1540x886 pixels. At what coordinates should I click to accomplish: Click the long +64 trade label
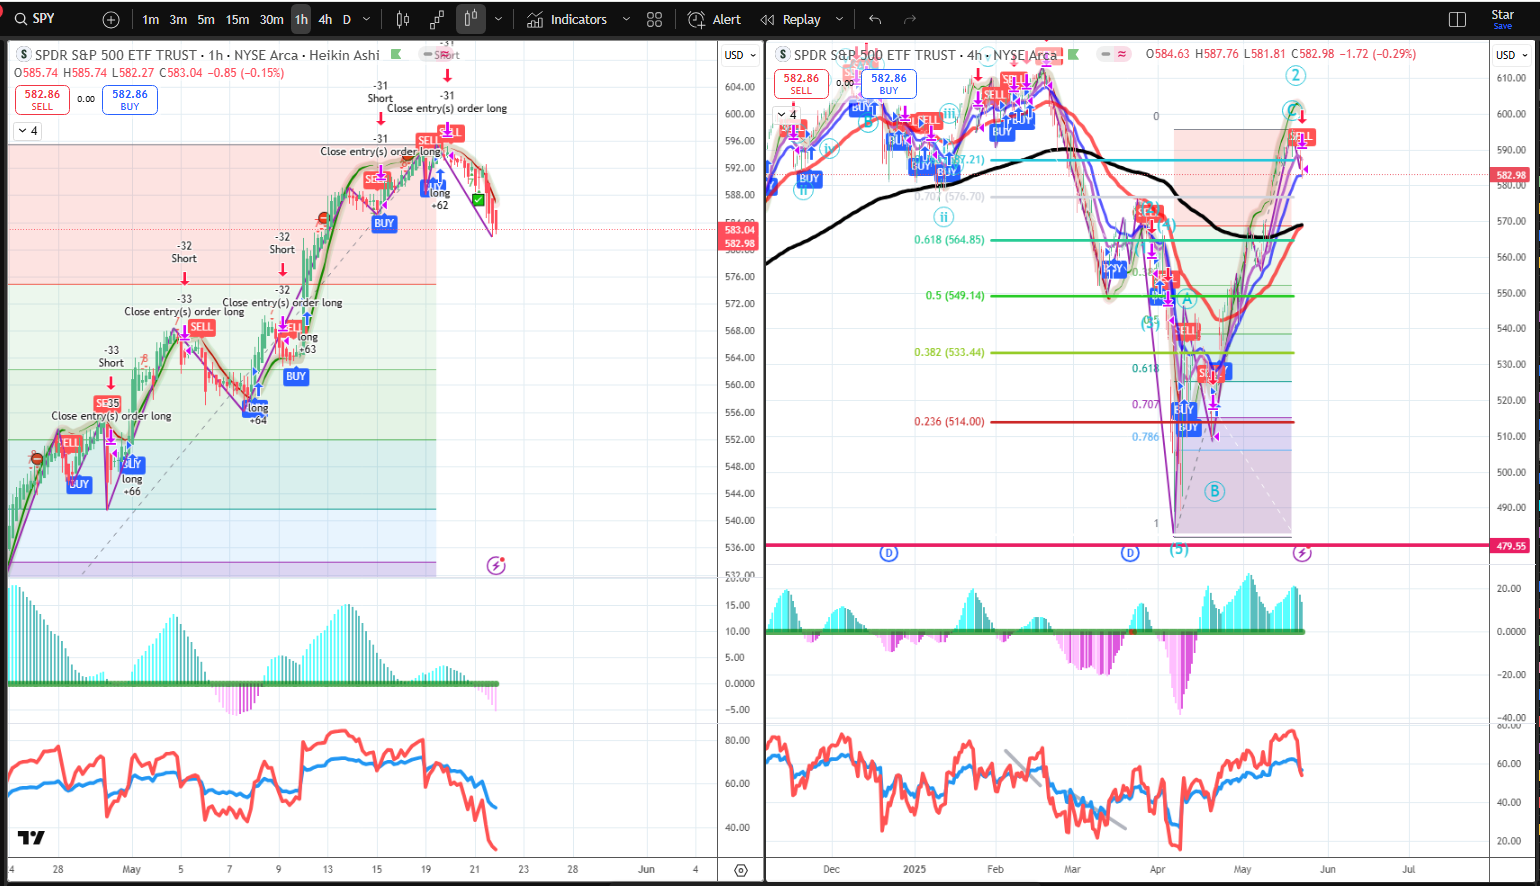258,414
